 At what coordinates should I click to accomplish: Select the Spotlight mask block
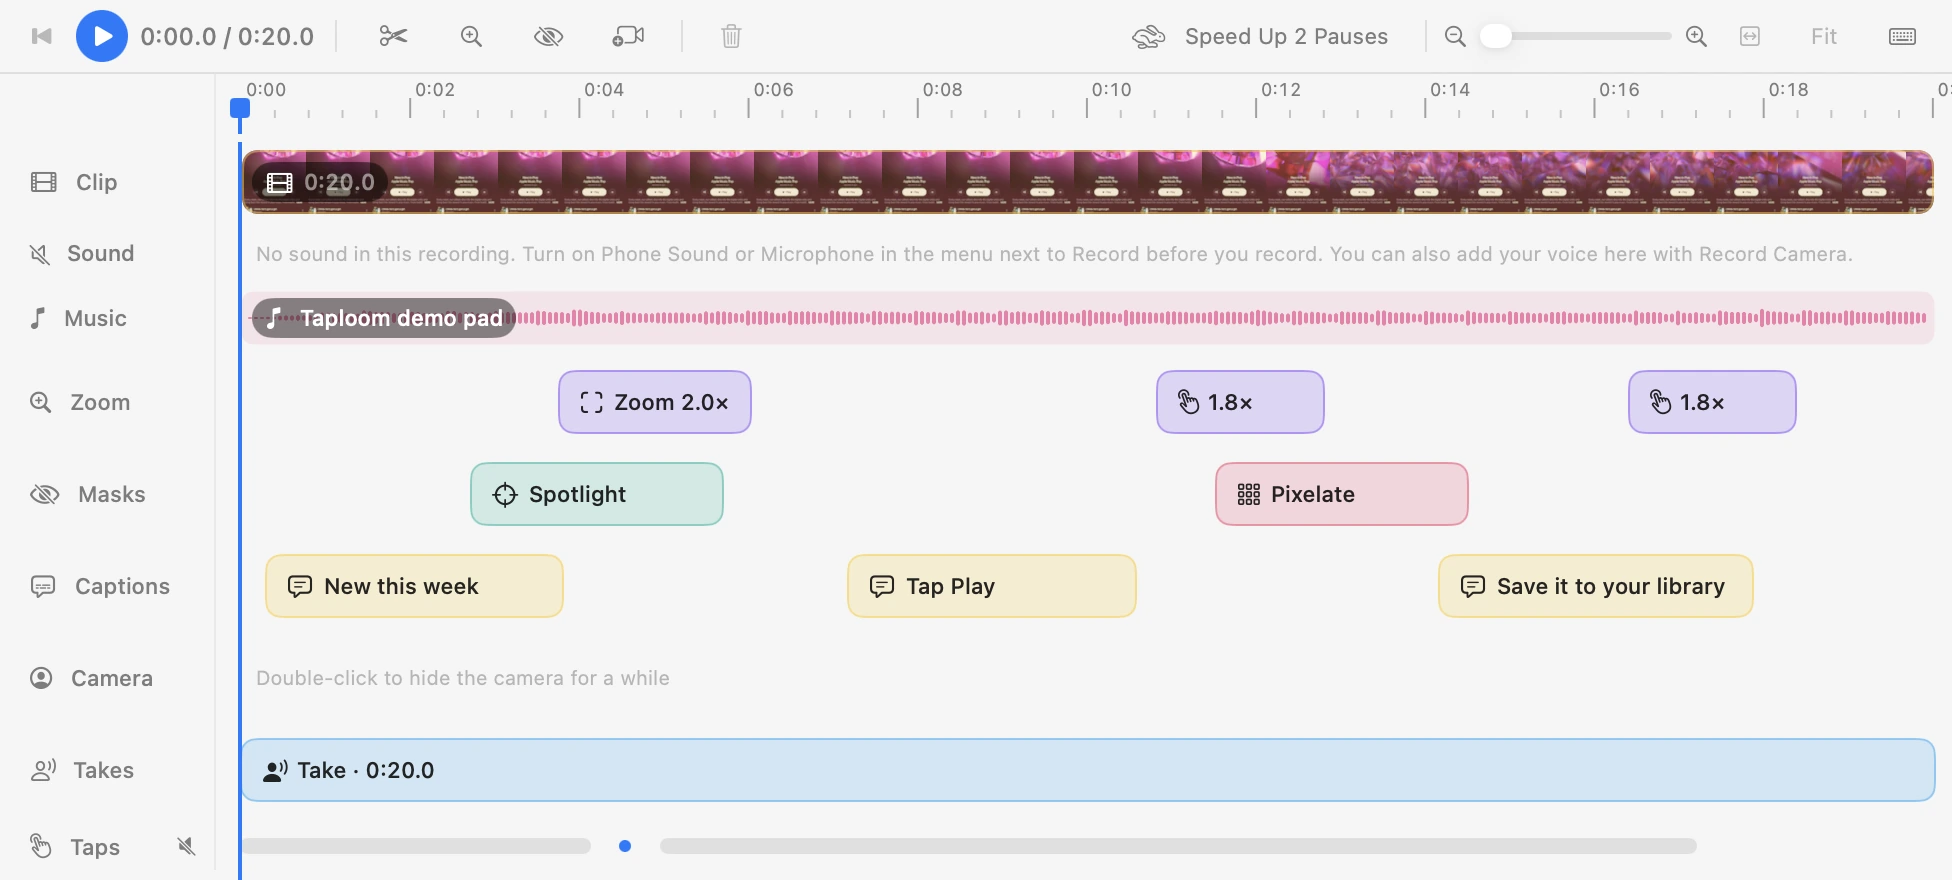tap(597, 494)
